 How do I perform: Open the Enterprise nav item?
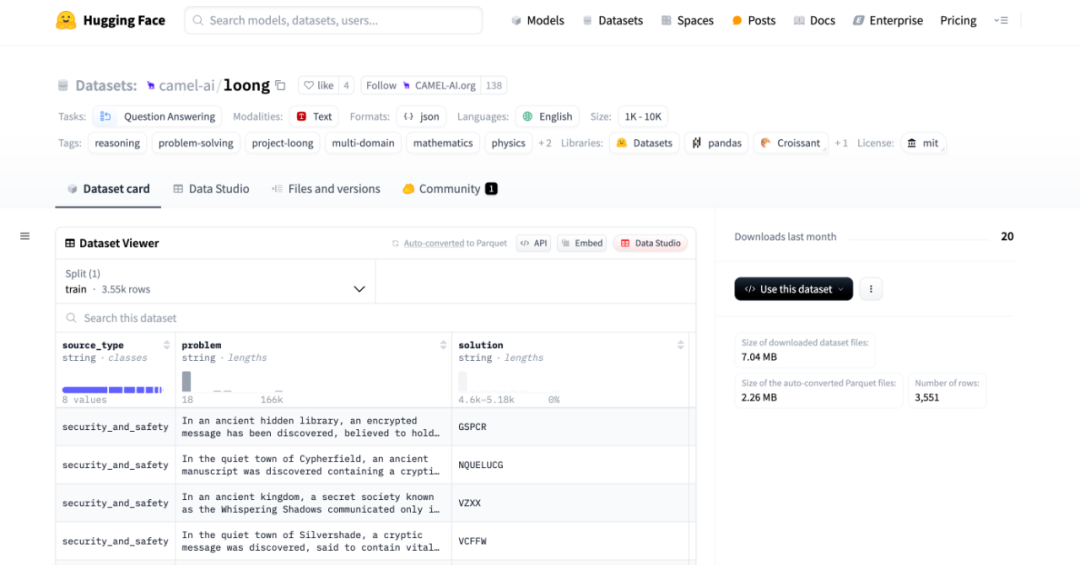888,21
